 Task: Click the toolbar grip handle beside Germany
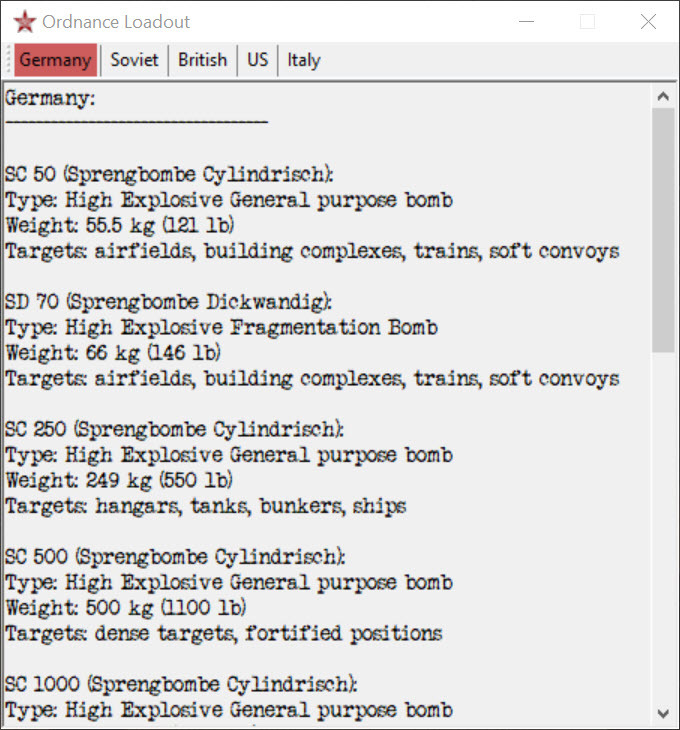pyautogui.click(x=9, y=60)
